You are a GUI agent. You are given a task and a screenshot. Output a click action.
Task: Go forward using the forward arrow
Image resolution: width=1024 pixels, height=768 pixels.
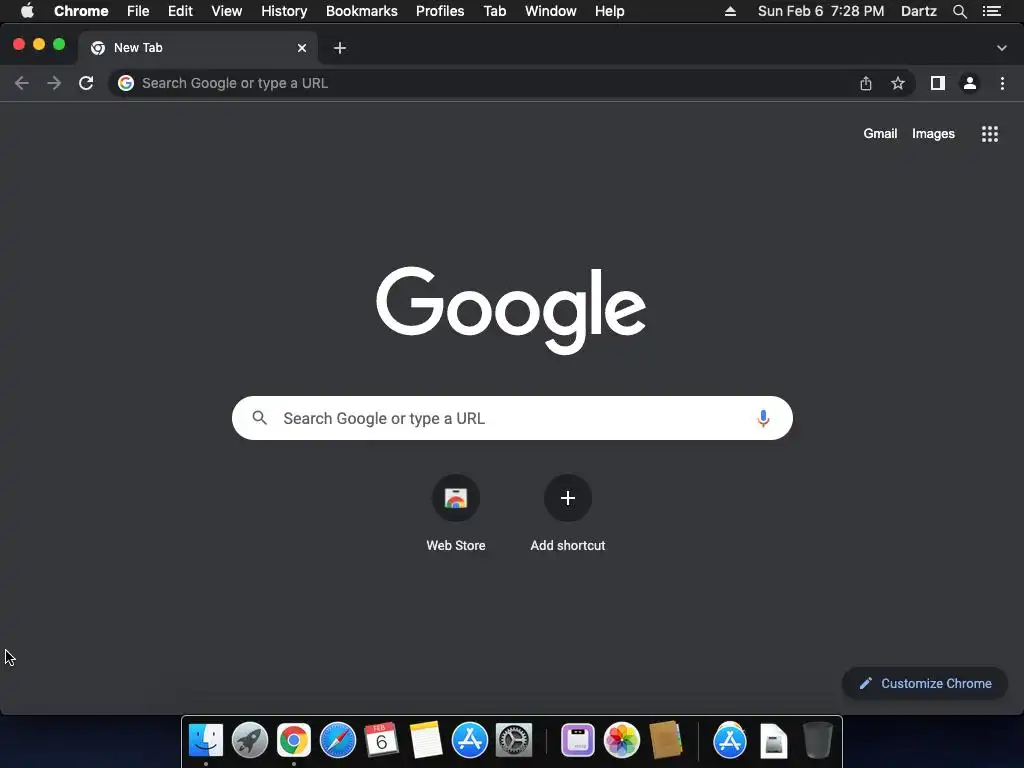pos(54,83)
